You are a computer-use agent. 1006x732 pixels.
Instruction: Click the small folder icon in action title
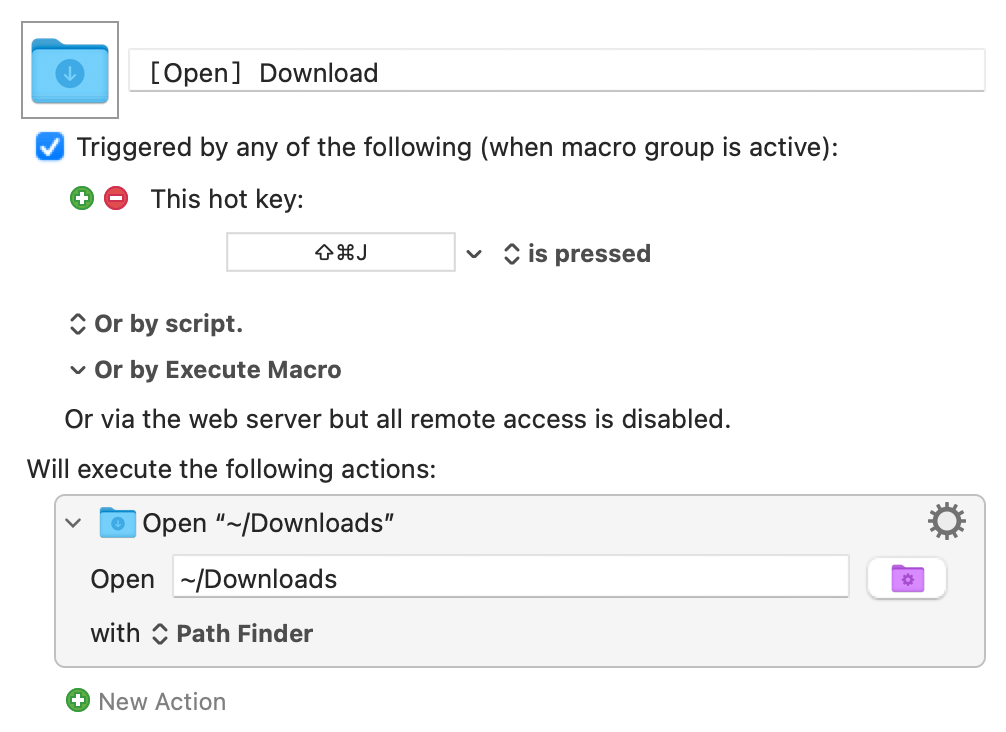point(117,523)
